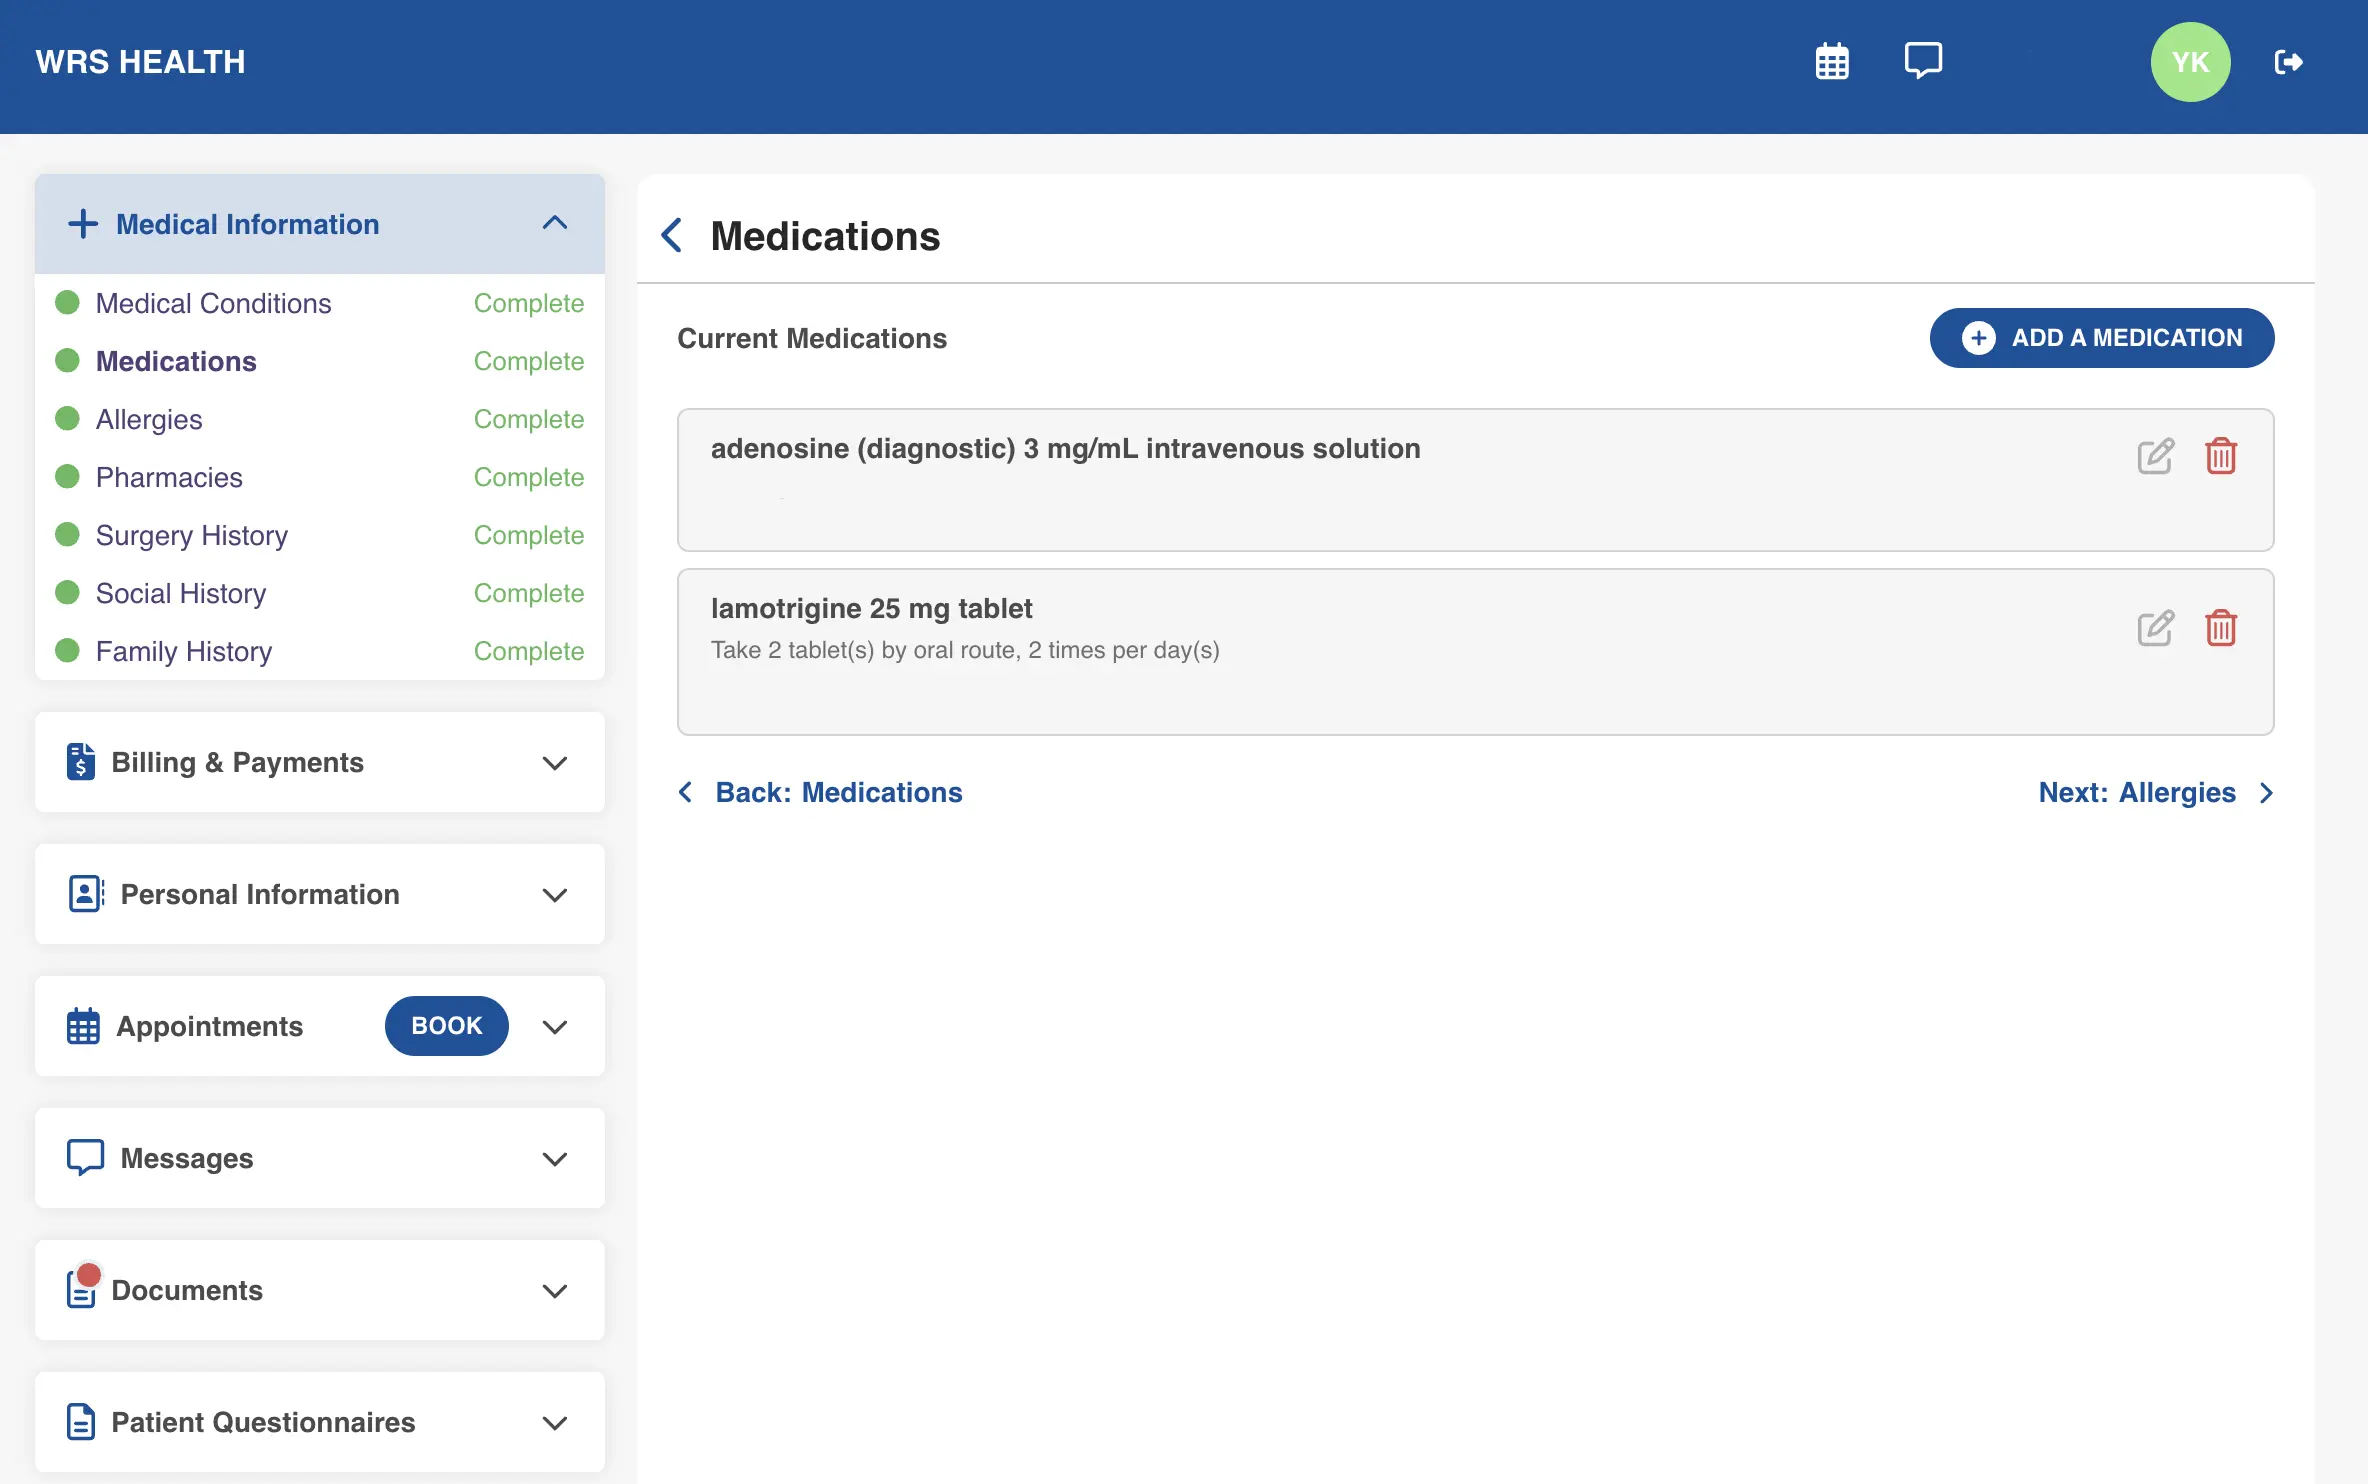Image resolution: width=2368 pixels, height=1484 pixels.
Task: Click the Billing & Payments invoice icon
Action: point(81,762)
